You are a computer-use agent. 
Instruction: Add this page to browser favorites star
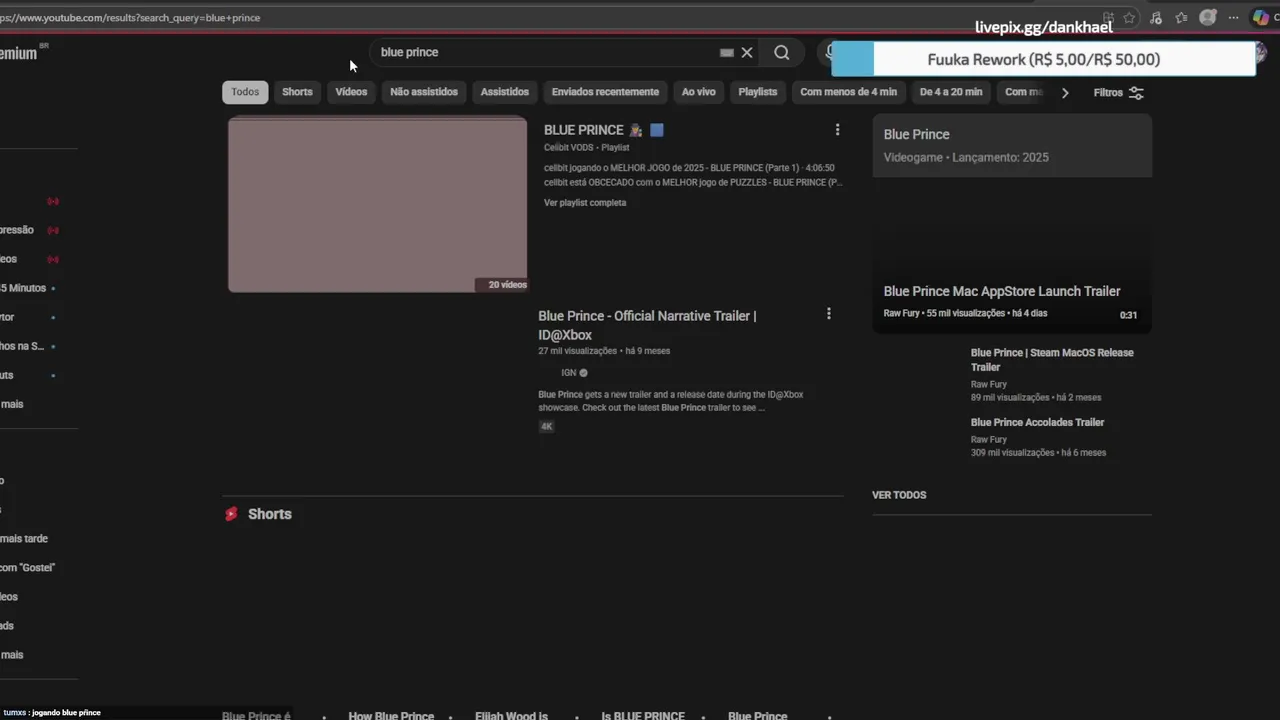(x=1129, y=18)
